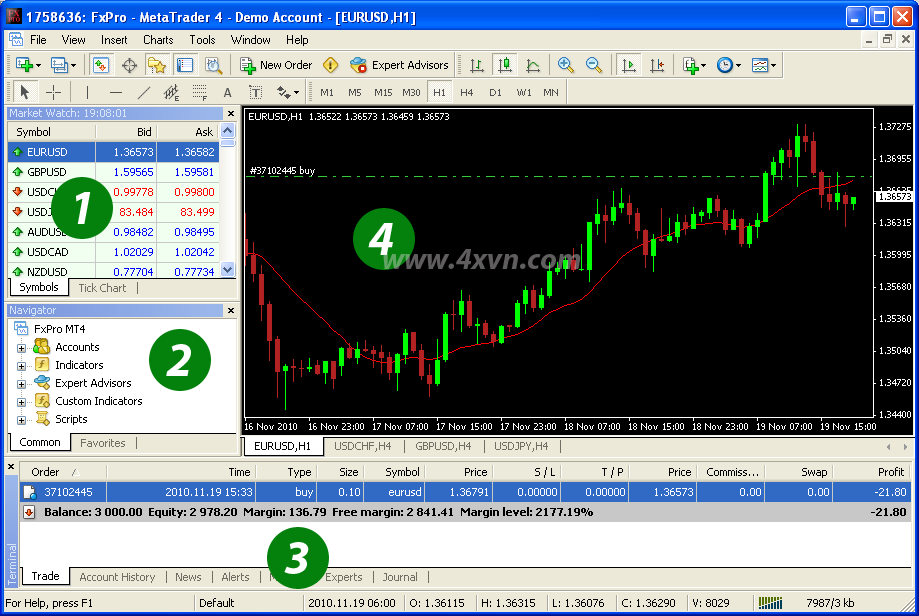Viewport: 919px width, 616px height.
Task: Select the cursor arrow tool
Action: [x=25, y=92]
